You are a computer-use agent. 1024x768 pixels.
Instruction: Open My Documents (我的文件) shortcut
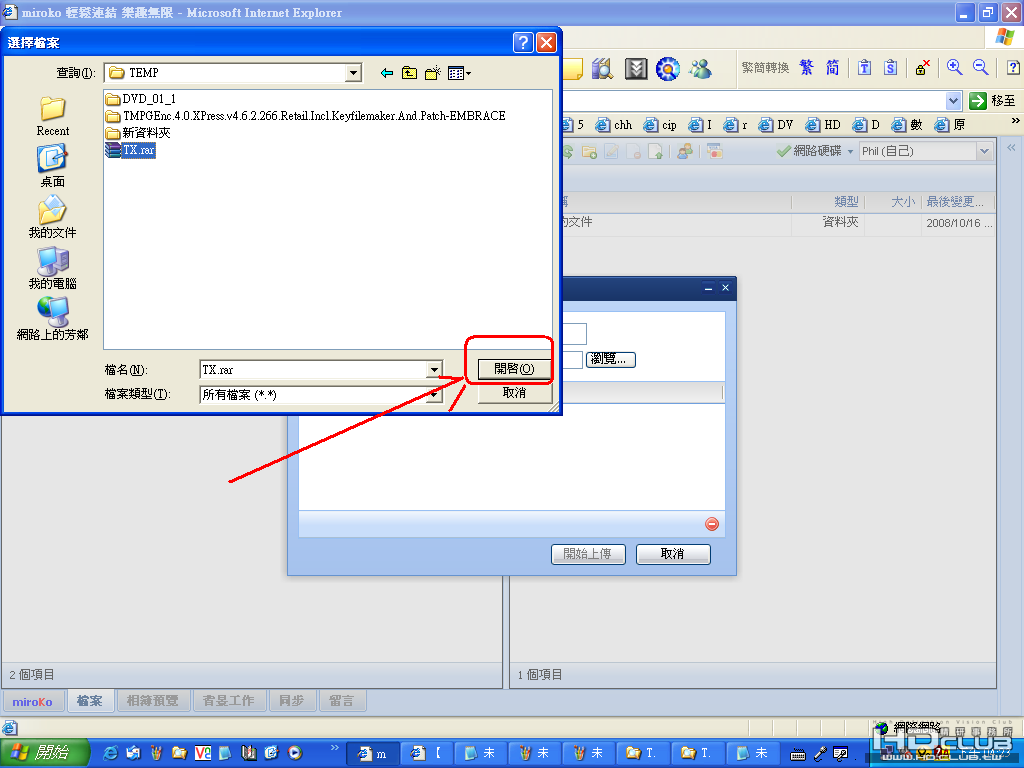[x=52, y=217]
